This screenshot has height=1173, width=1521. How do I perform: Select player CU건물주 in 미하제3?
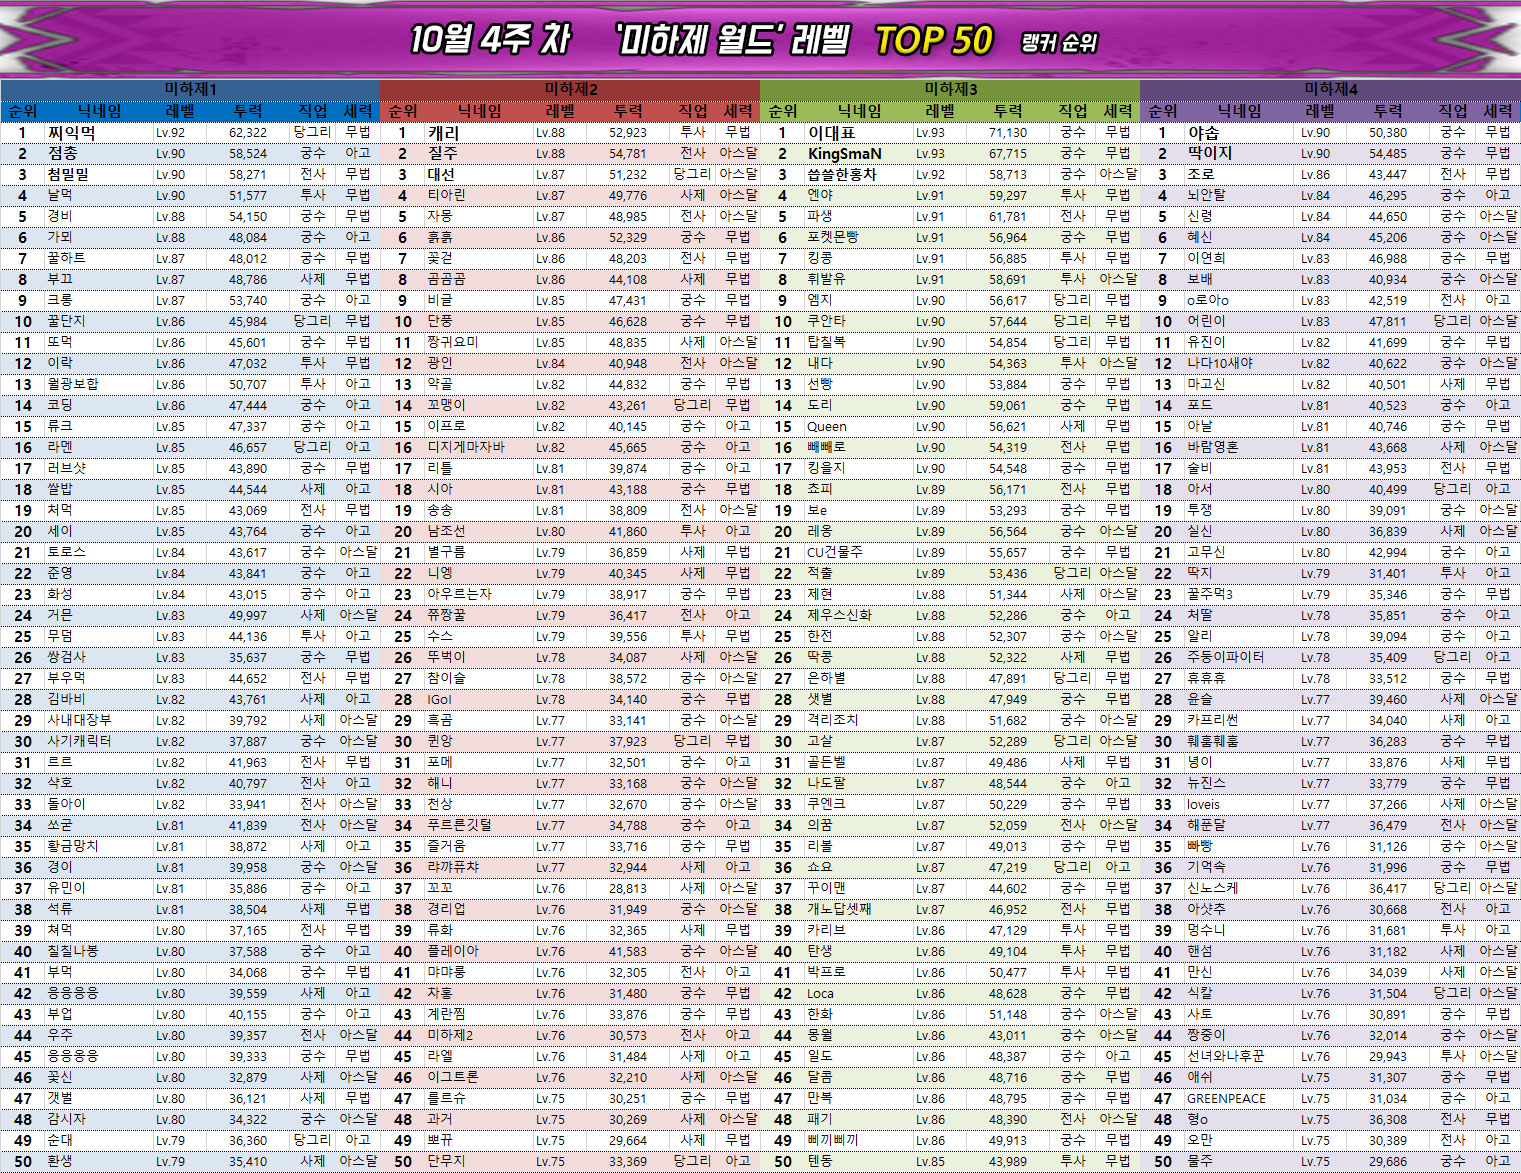coord(834,553)
